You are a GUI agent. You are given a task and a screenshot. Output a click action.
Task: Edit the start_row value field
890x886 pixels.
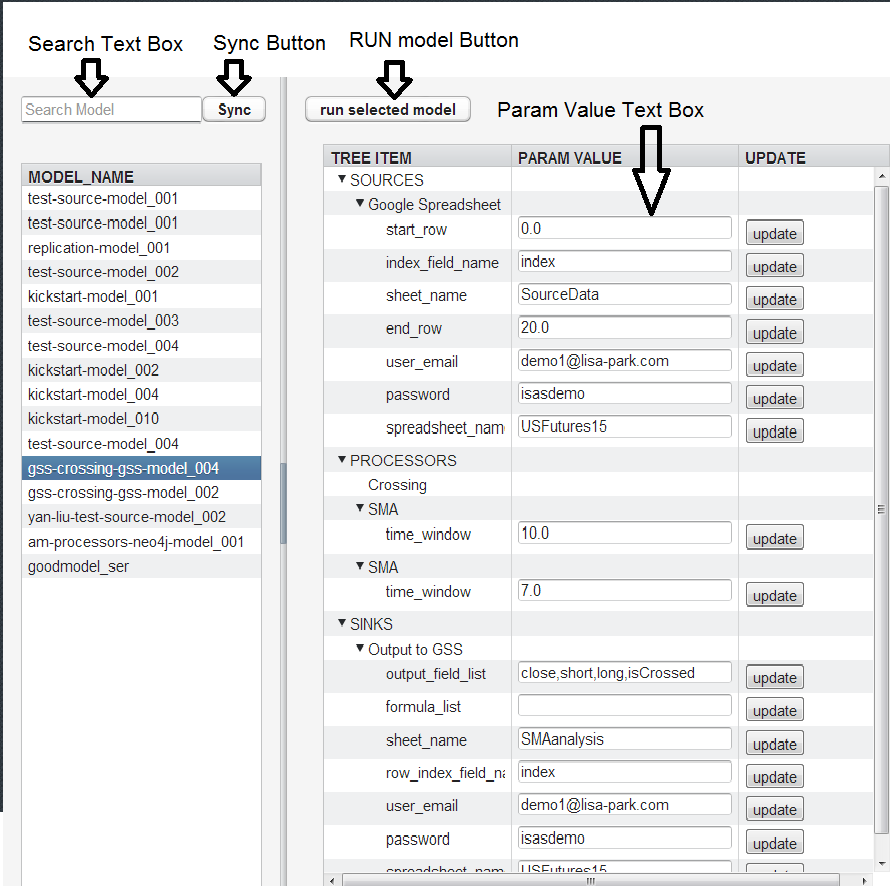point(624,228)
